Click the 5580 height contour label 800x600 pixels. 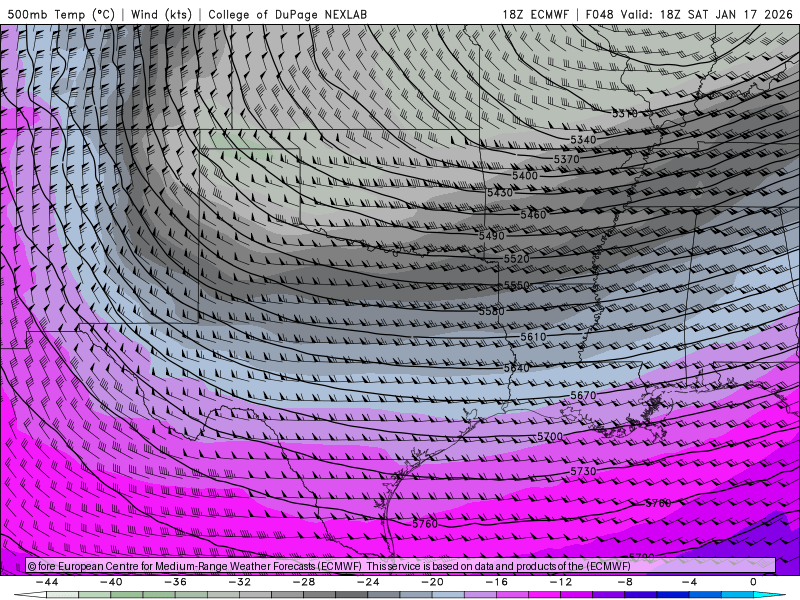[x=492, y=311]
